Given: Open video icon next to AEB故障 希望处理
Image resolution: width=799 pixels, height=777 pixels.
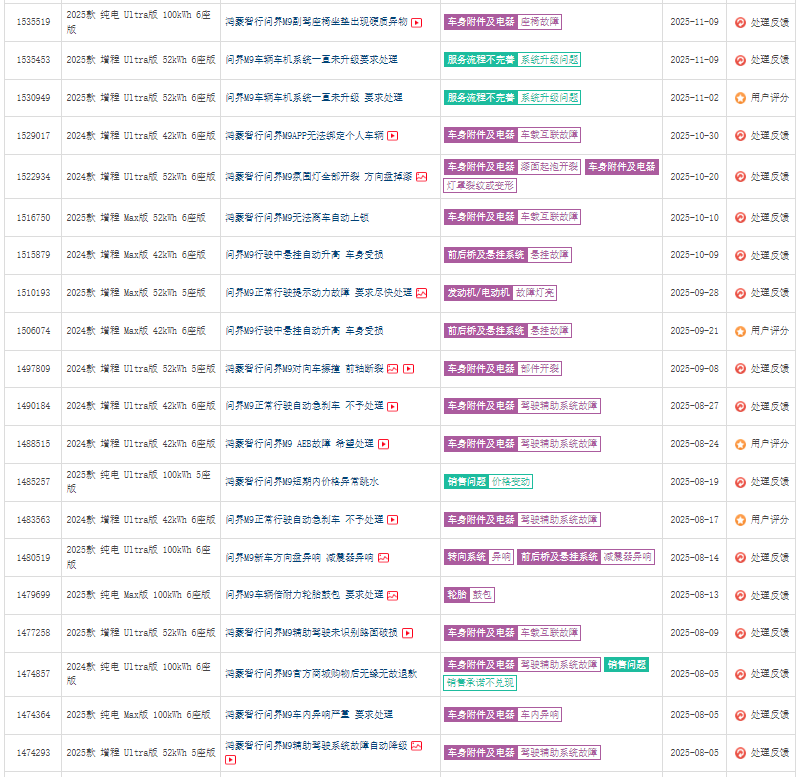Looking at the screenshot, I should click(384, 444).
